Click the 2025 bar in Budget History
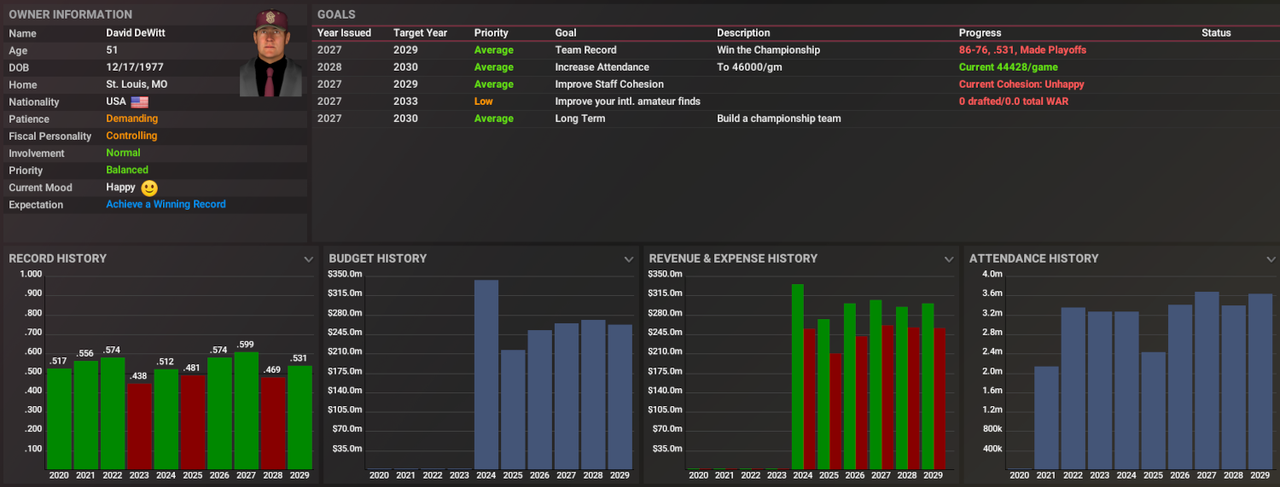The image size is (1280, 487). point(513,409)
